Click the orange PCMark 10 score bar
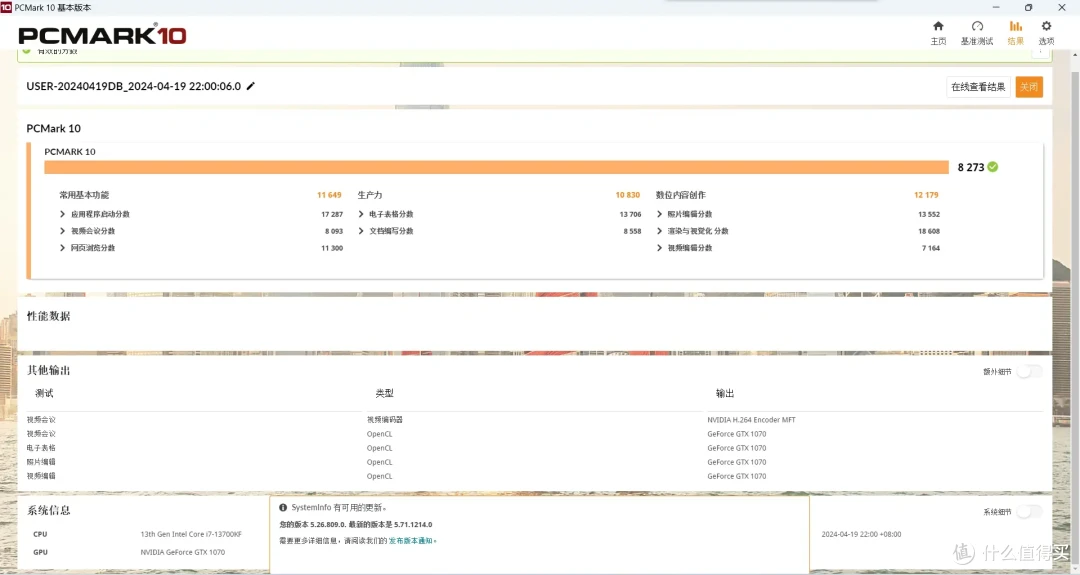Image resolution: width=1080 pixels, height=575 pixels. click(x=496, y=167)
